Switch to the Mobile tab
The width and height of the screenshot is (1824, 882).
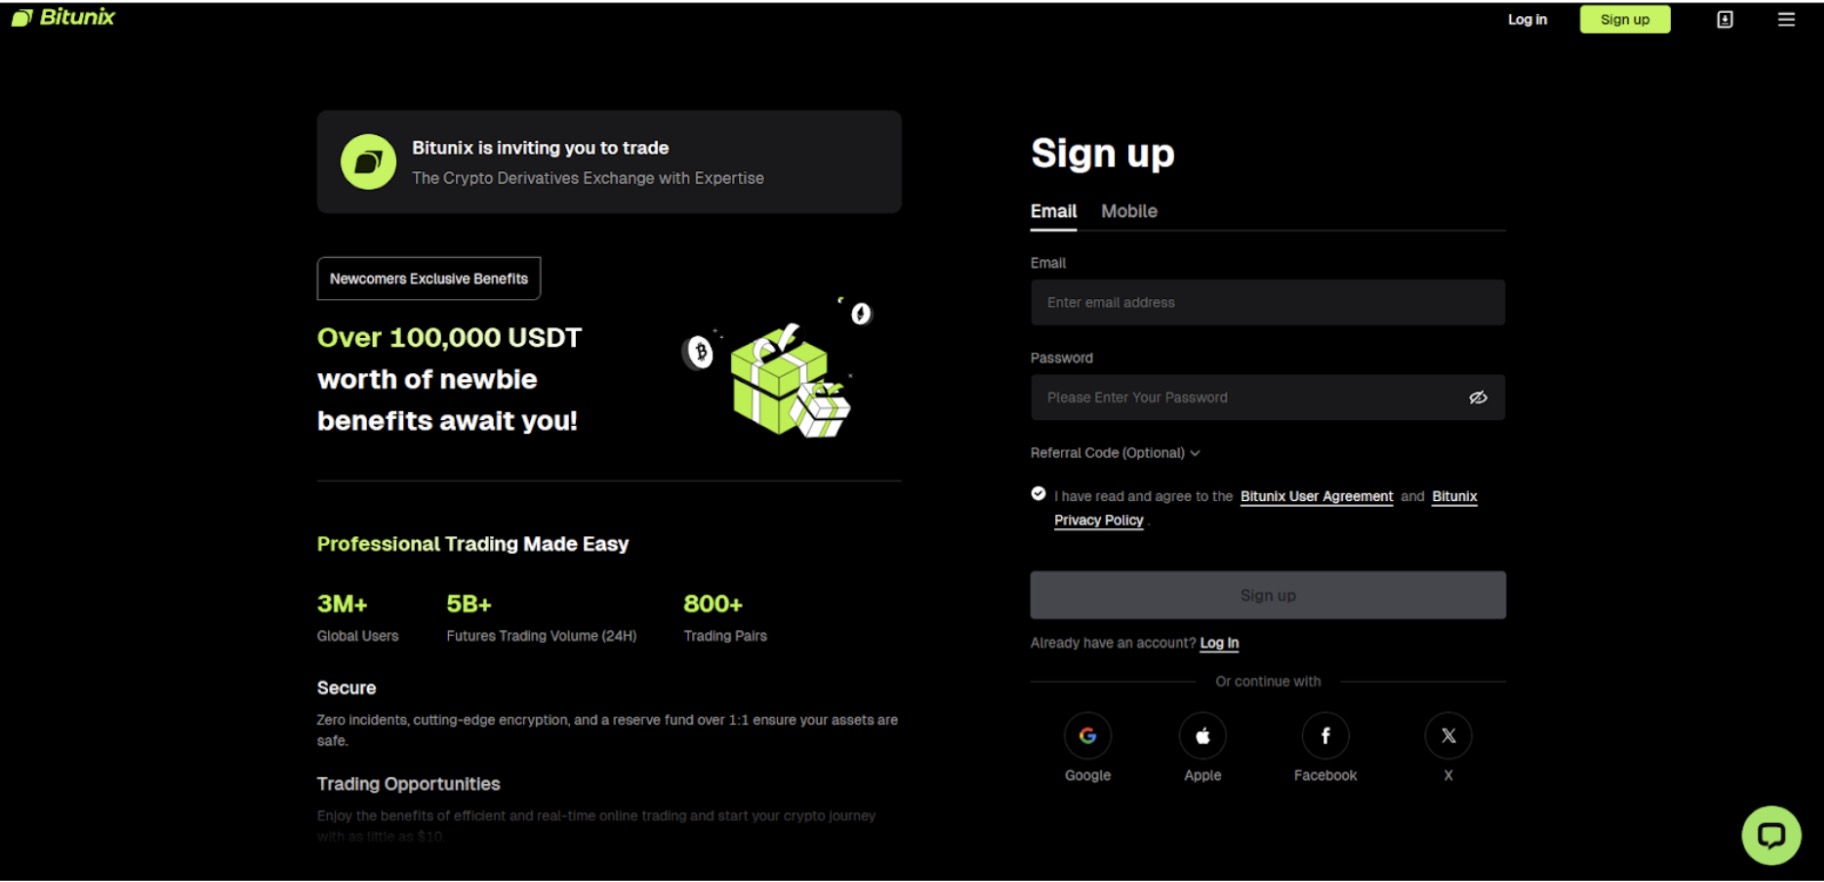coord(1129,211)
